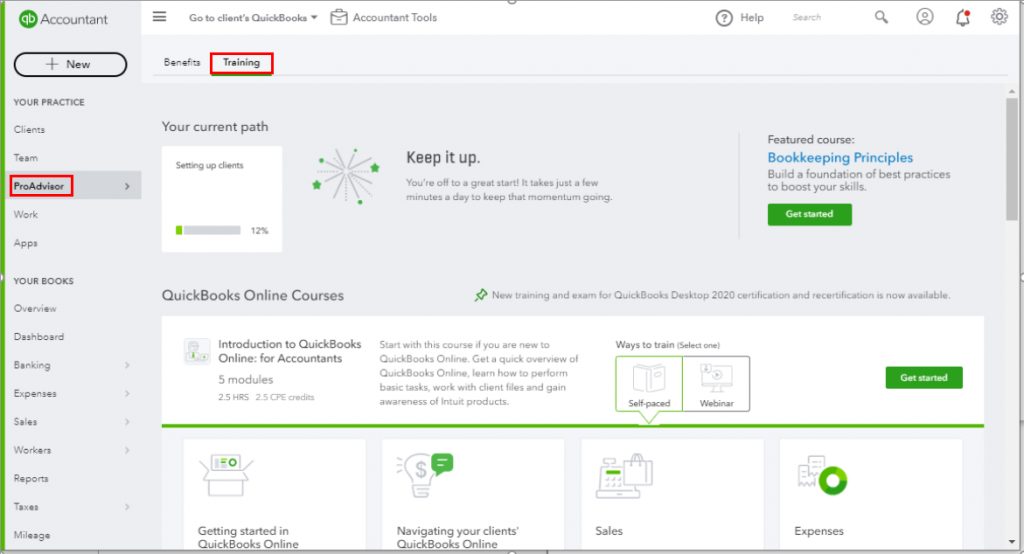Open the Getting started in QuickBooks Online card
The width and height of the screenshot is (1024, 554).
coord(274,494)
